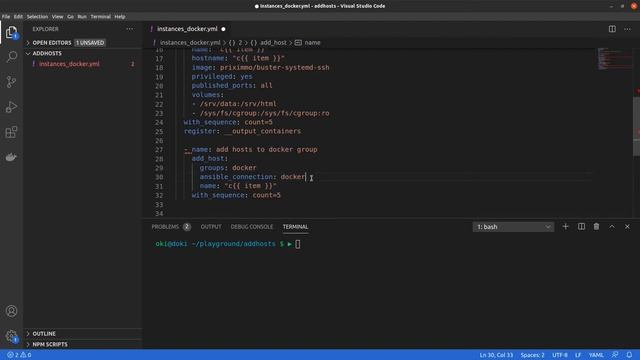Focus the terminal prompt line
This screenshot has width=640, height=360.
tap(228, 244)
